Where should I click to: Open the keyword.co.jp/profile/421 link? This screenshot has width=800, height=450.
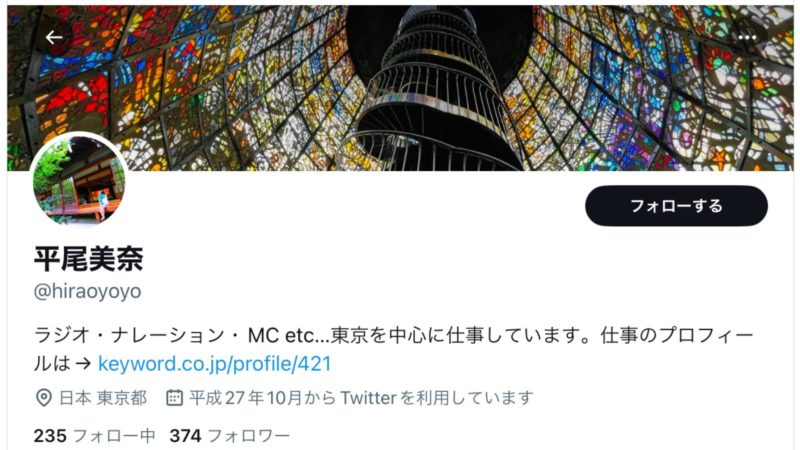point(214,364)
